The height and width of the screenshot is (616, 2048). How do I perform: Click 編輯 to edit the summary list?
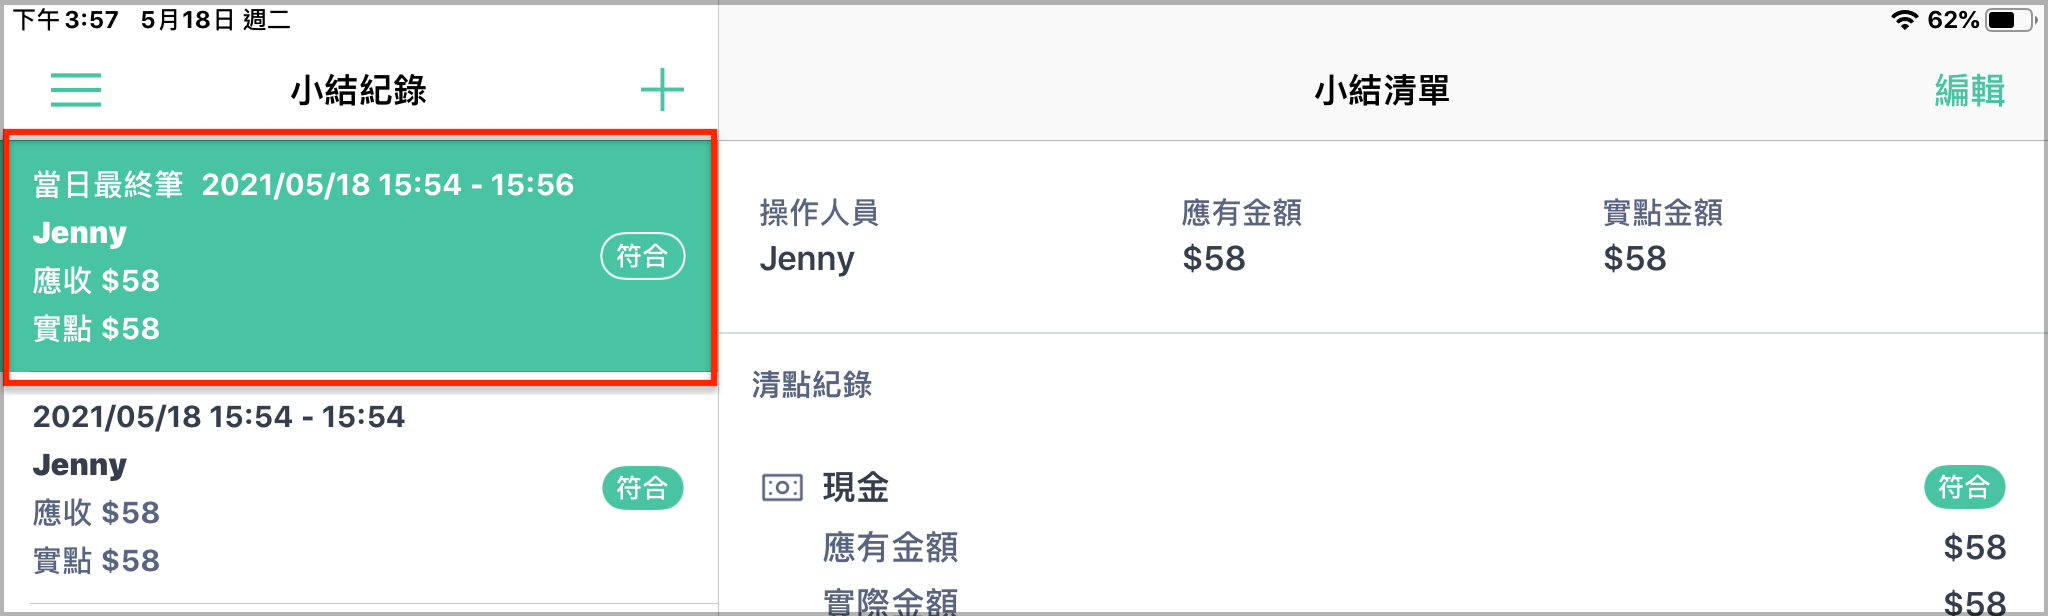1969,90
